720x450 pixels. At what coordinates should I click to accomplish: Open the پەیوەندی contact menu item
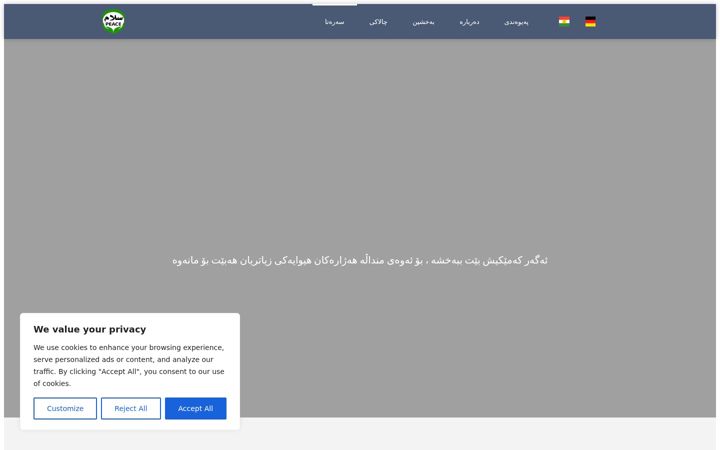tap(516, 22)
